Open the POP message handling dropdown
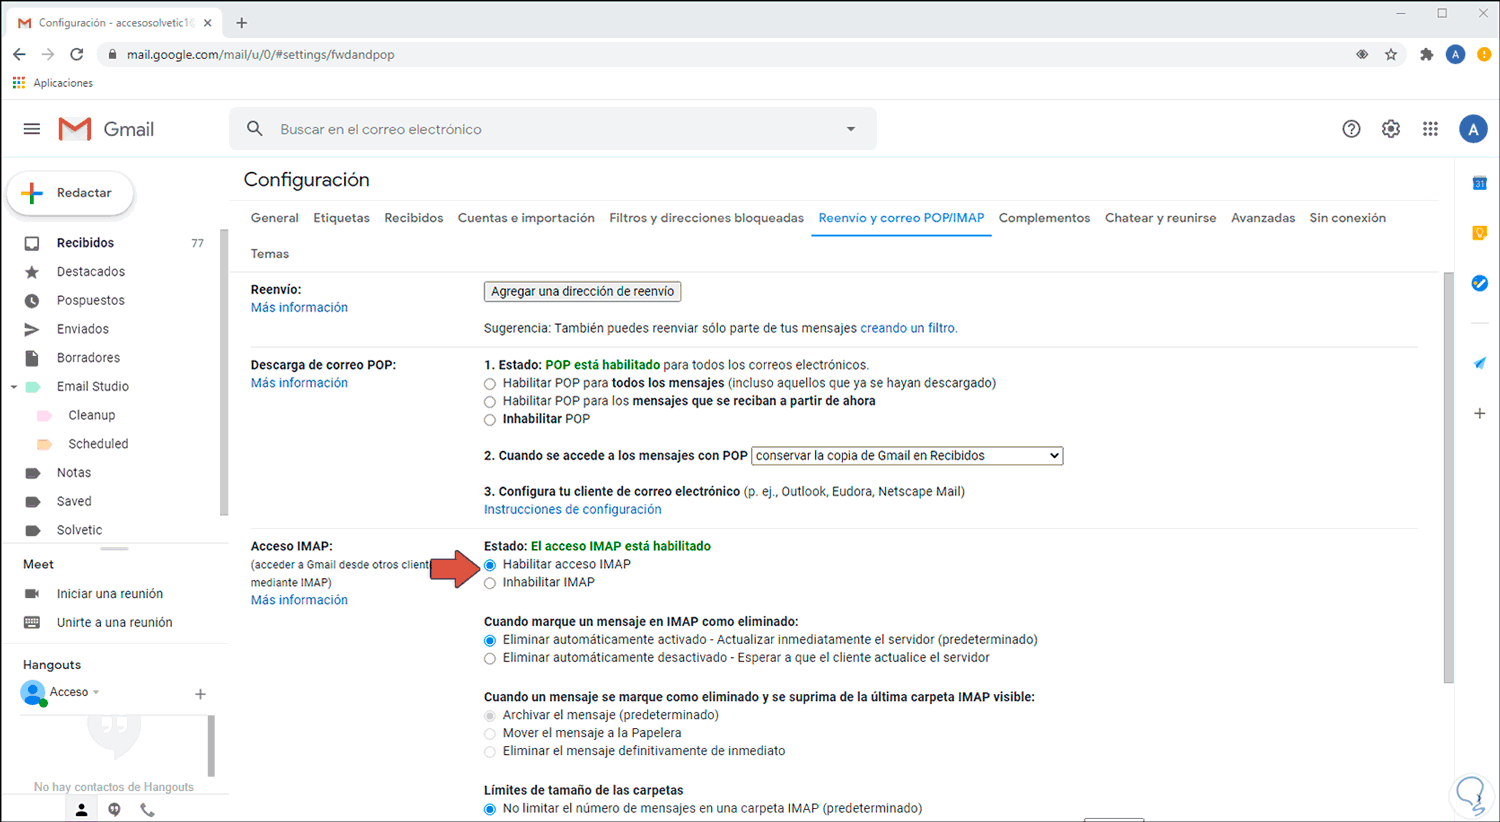This screenshot has width=1500, height=822. coord(906,456)
